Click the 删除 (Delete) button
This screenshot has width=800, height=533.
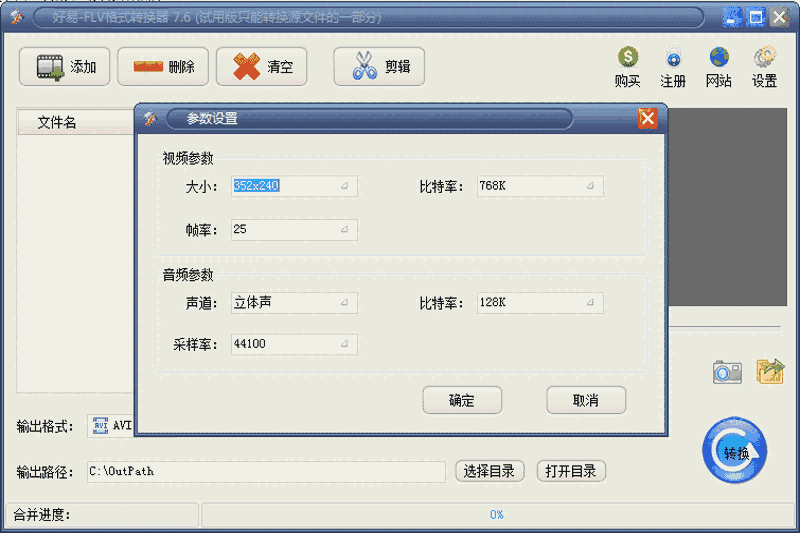[163, 66]
